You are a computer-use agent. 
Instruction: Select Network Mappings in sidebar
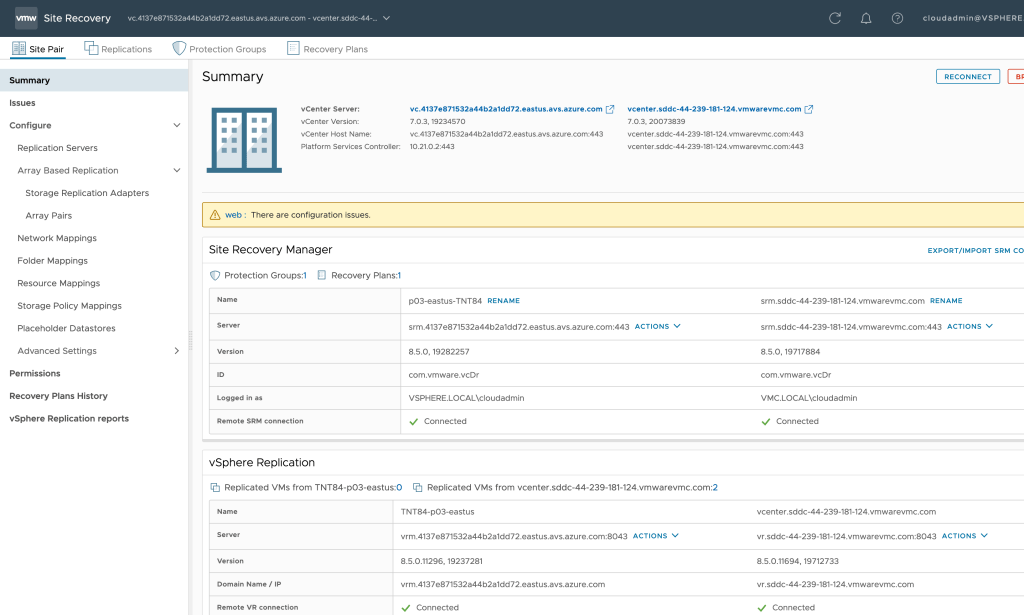click(x=57, y=238)
